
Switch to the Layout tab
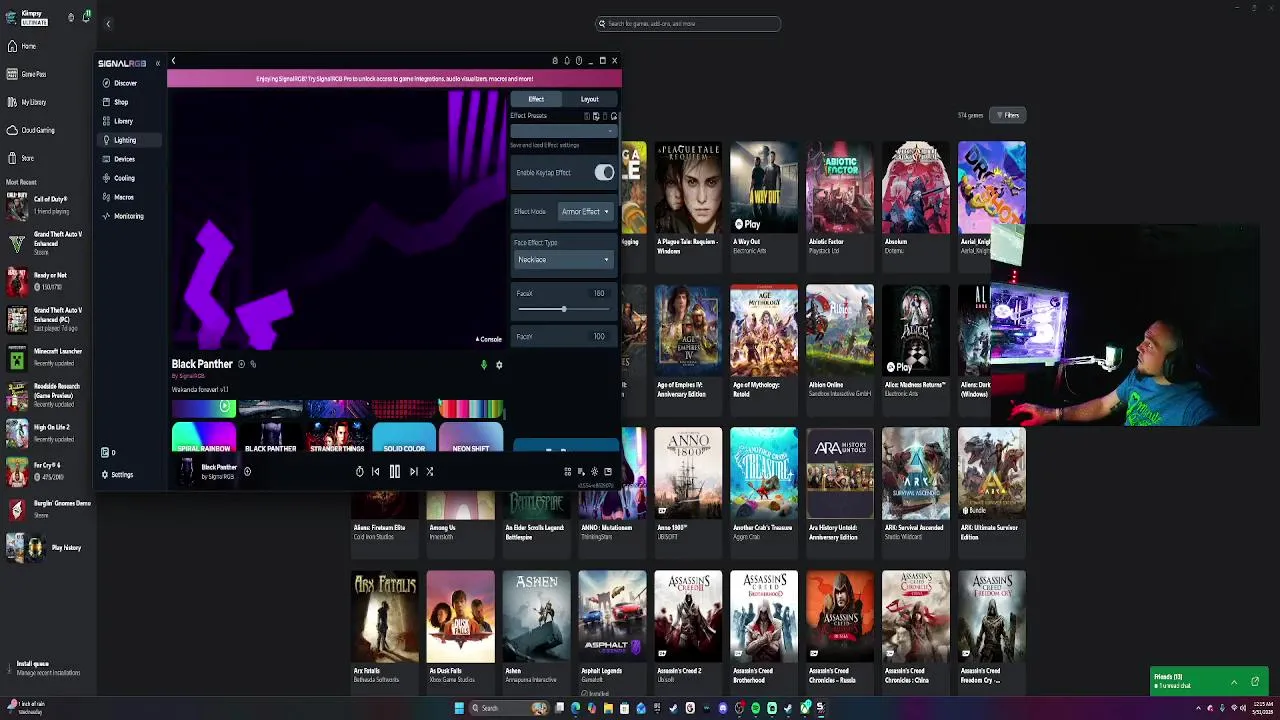point(590,99)
